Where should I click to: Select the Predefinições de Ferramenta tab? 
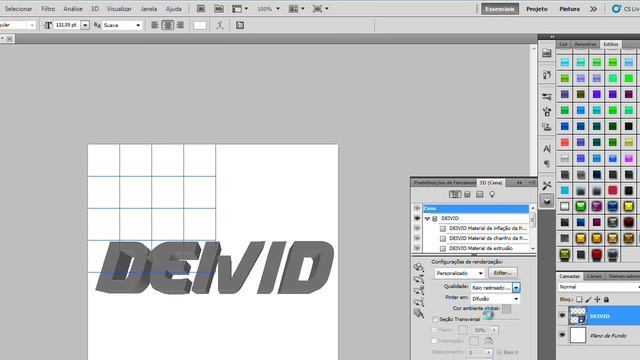click(x=444, y=182)
